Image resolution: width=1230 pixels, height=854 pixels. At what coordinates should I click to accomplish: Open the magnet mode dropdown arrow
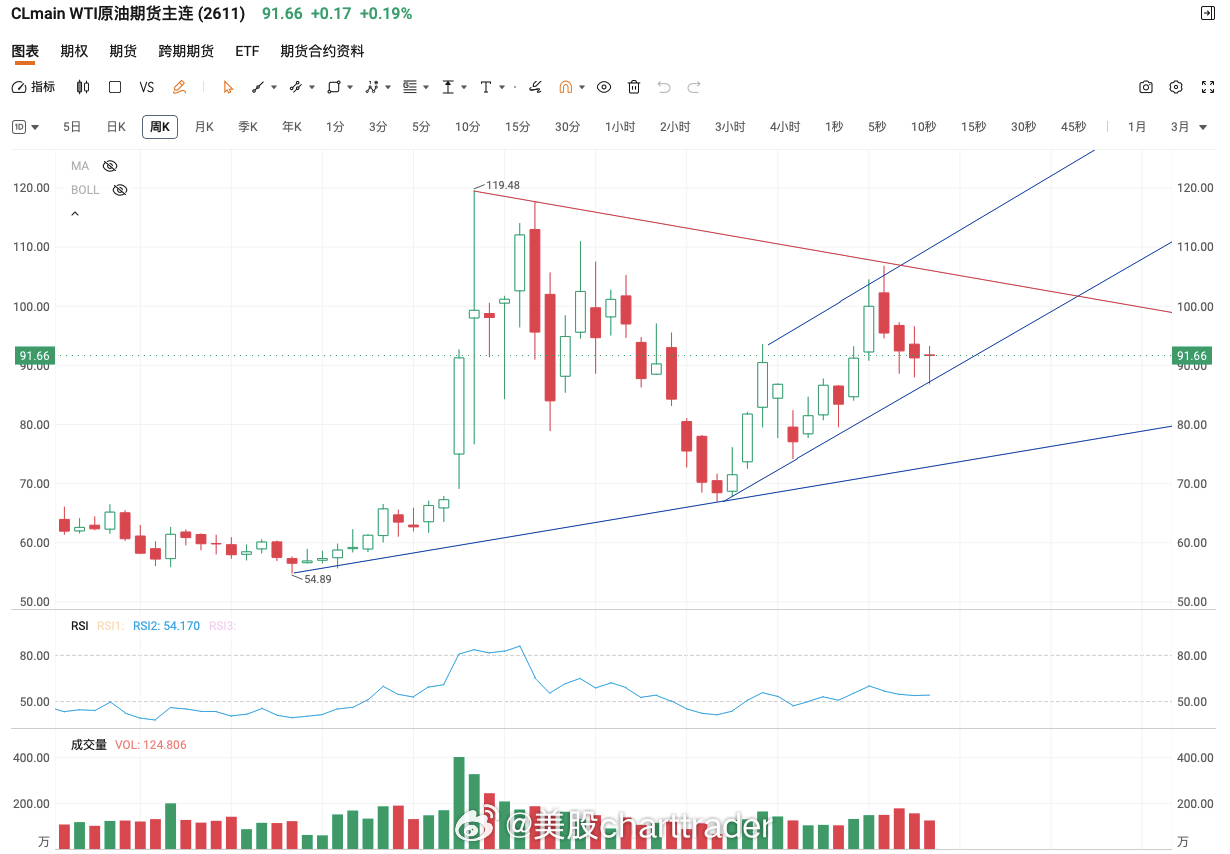pyautogui.click(x=583, y=87)
